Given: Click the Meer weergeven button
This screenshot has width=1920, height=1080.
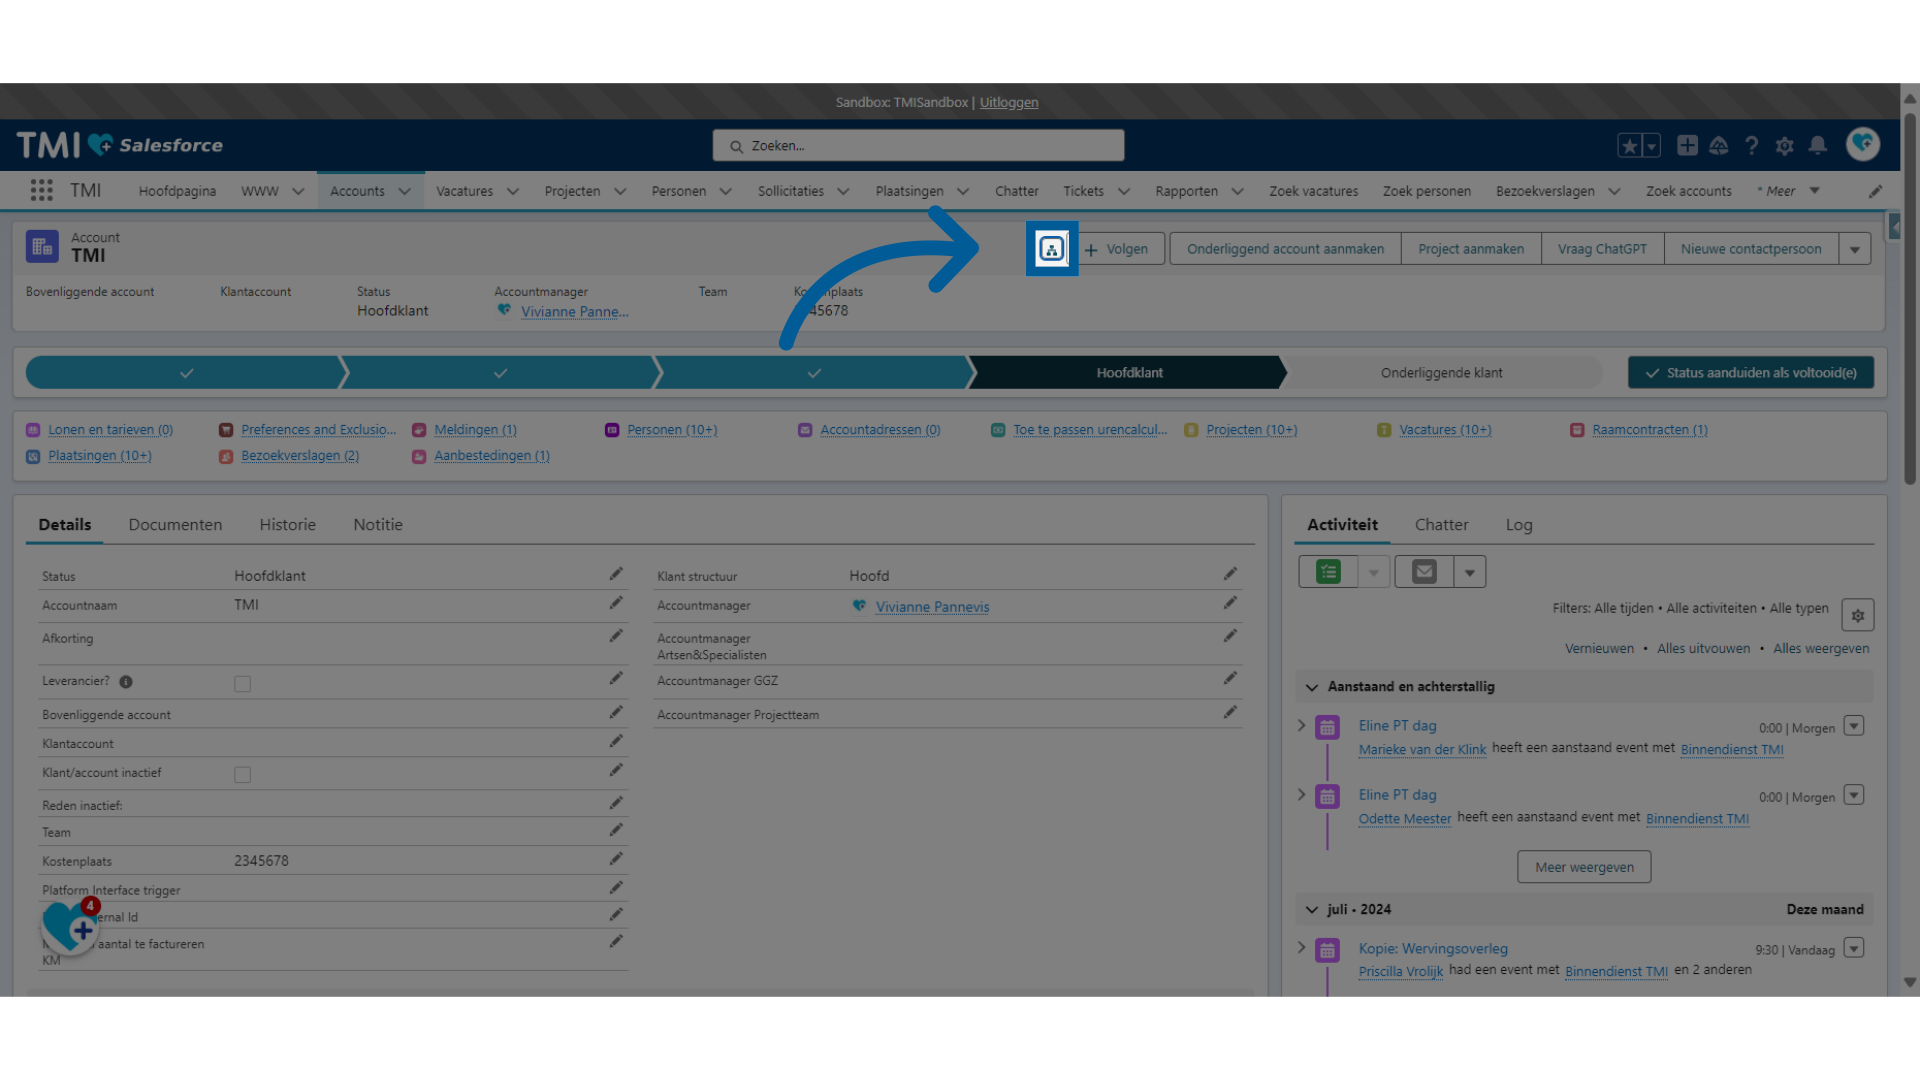Looking at the screenshot, I should point(1584,867).
